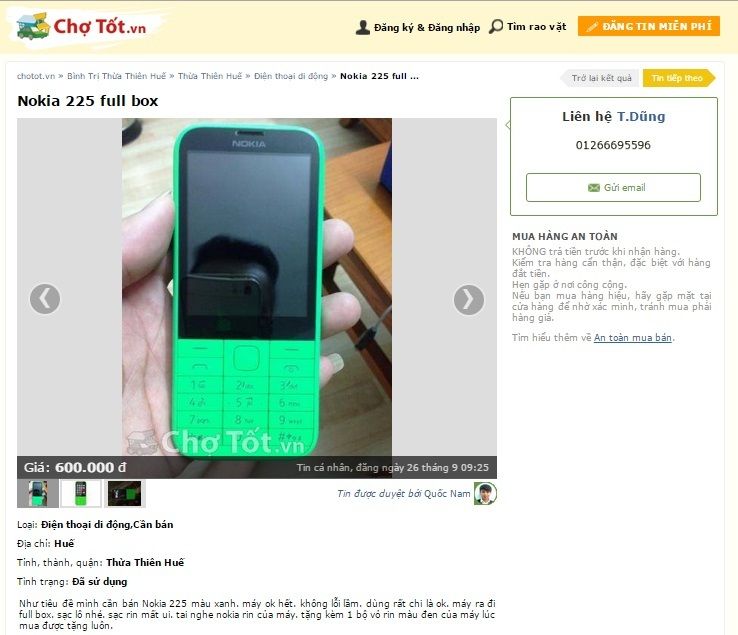Click the Trở lại kết quả button
Image resolution: width=738 pixels, height=635 pixels.
pos(601,78)
